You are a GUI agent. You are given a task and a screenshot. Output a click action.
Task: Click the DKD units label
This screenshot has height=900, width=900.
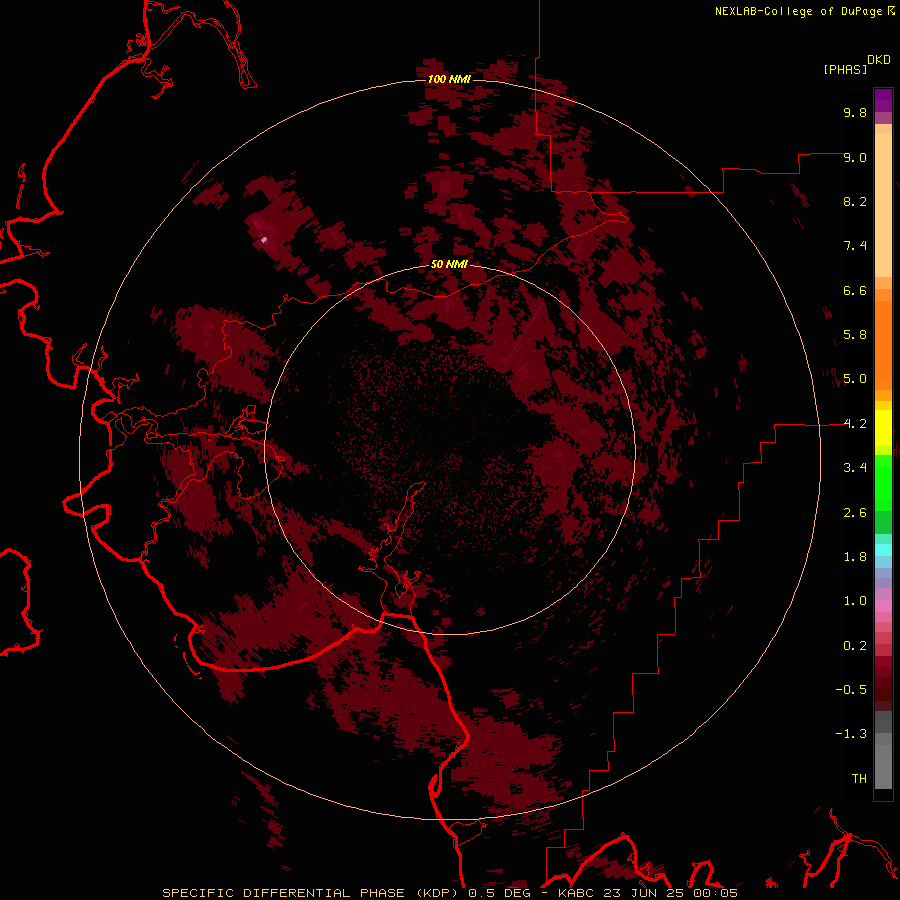pos(879,60)
